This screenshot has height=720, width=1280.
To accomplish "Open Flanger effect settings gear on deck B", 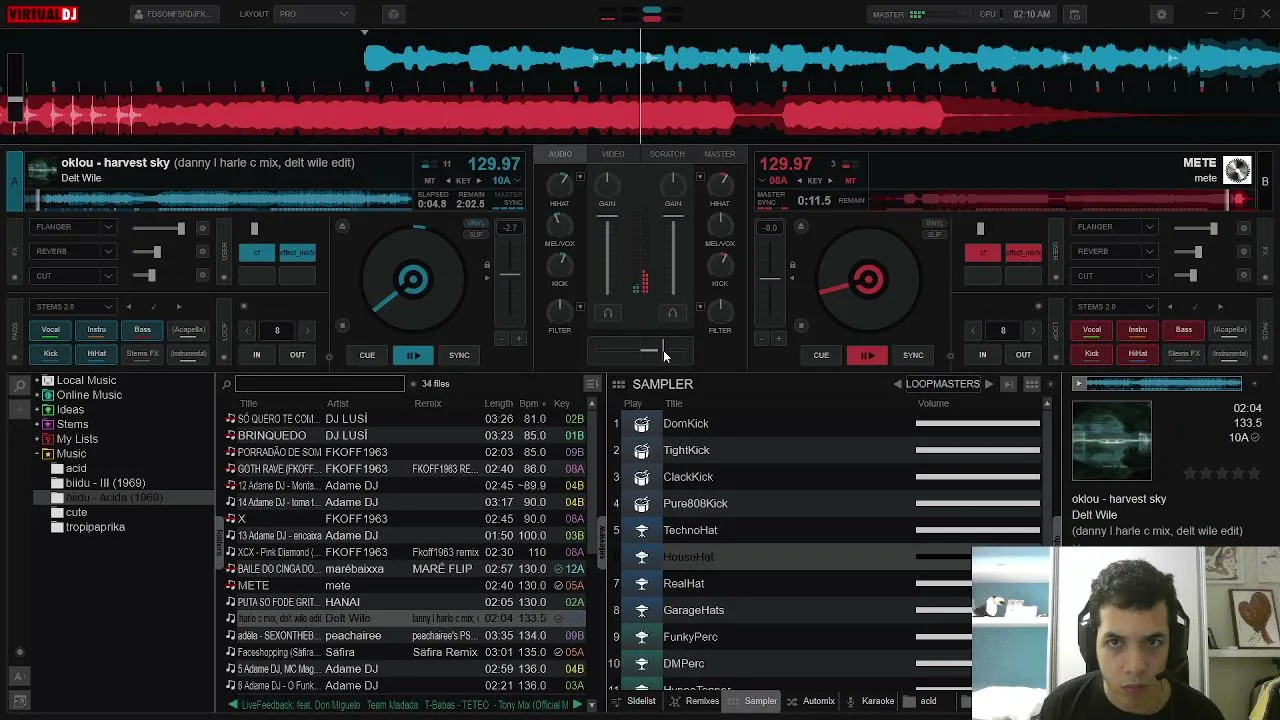I will (1243, 228).
